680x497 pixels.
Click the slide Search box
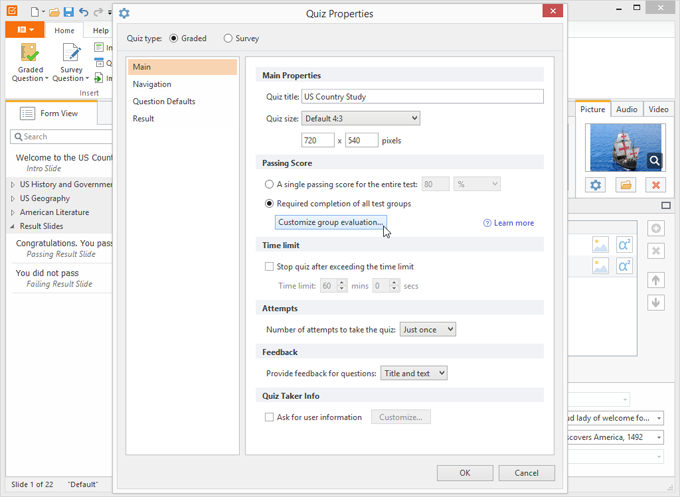point(61,137)
